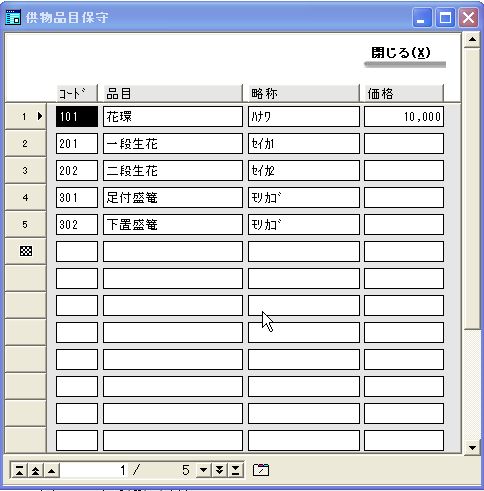This screenshot has width=484, height=491.
Task: Click the new record icon in navigation bar
Action: [261, 470]
